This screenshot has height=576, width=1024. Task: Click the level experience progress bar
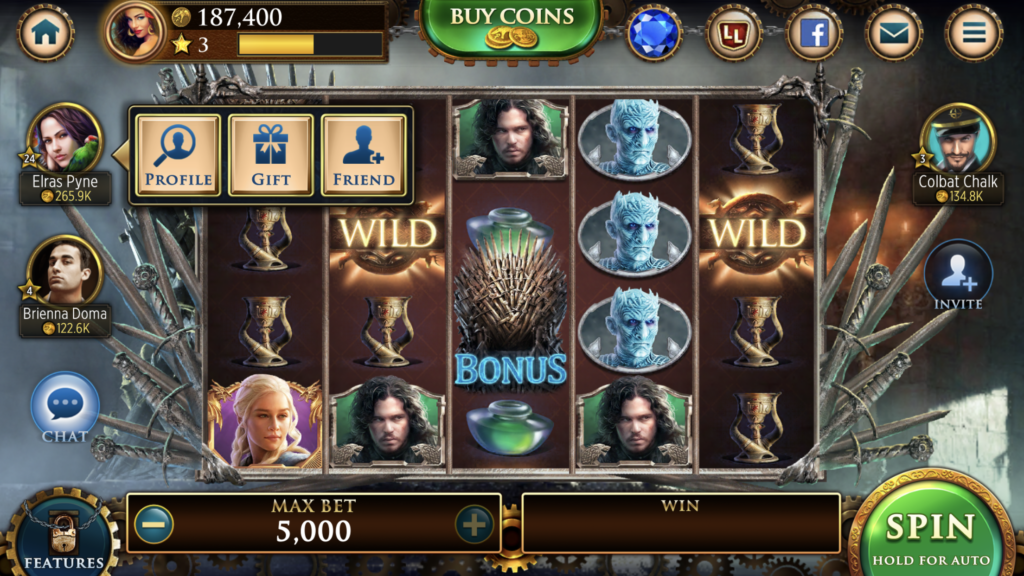pyautogui.click(x=310, y=44)
